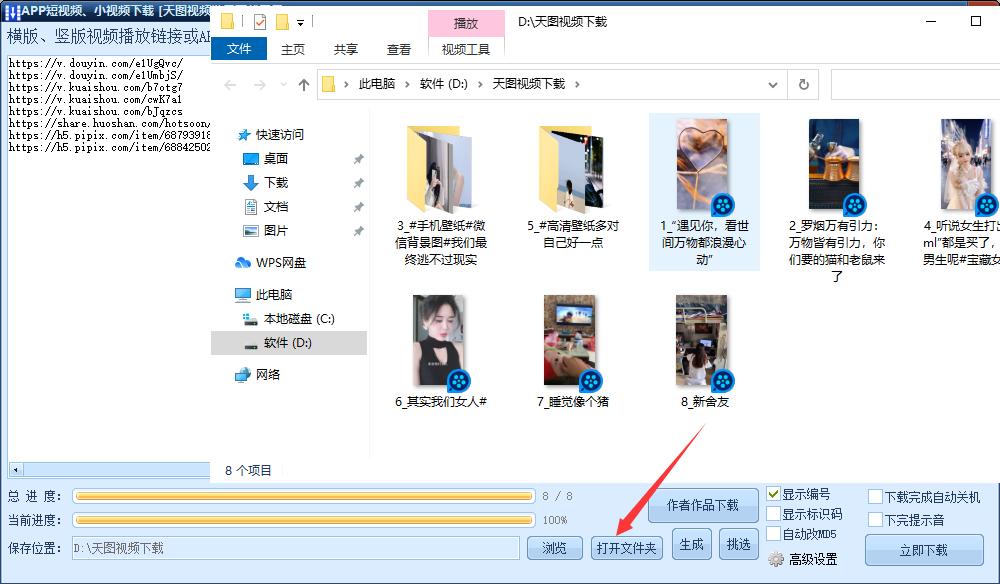This screenshot has width=1000, height=584.
Task: Open the quick access toolbar customize dropdown
Action: (300, 22)
